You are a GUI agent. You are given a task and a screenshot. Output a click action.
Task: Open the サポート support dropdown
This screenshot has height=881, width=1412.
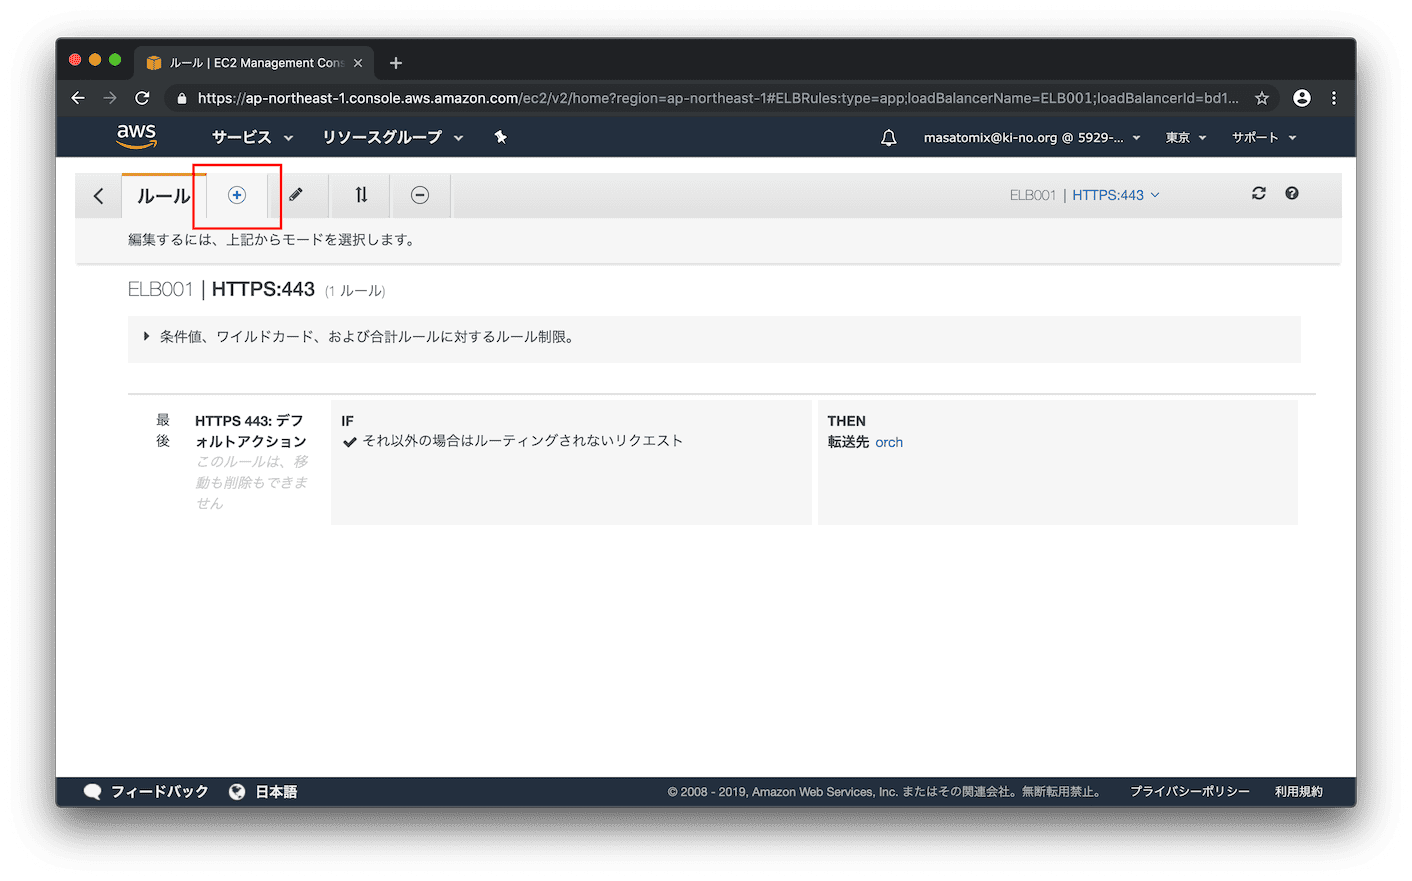click(x=1264, y=138)
